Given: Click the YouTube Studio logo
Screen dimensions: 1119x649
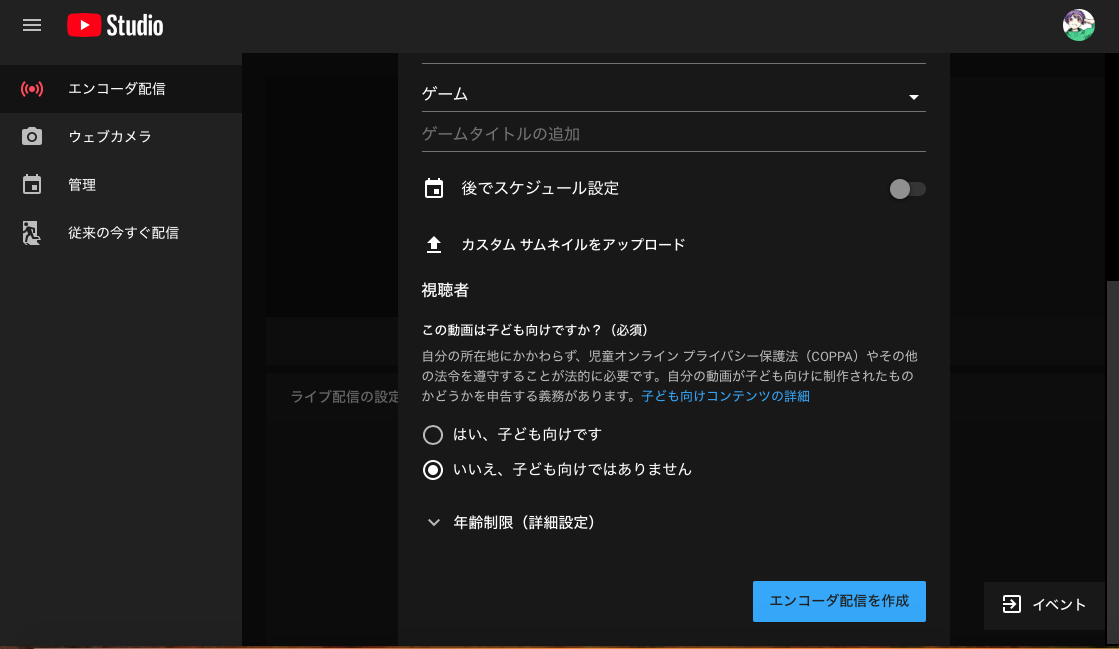Looking at the screenshot, I should click(x=114, y=25).
